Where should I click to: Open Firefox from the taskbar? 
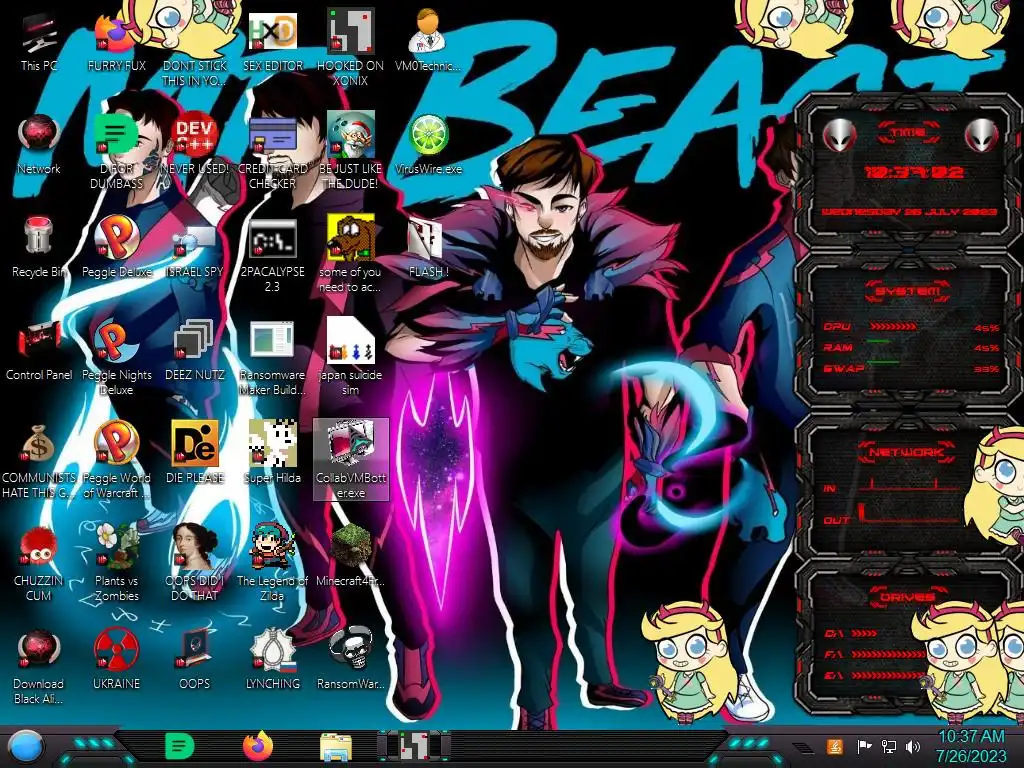258,746
